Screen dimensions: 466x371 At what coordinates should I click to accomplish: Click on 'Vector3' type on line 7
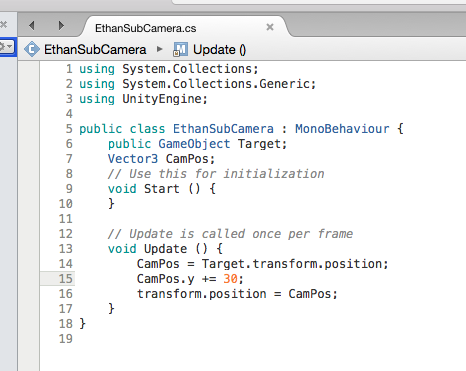[x=133, y=159]
